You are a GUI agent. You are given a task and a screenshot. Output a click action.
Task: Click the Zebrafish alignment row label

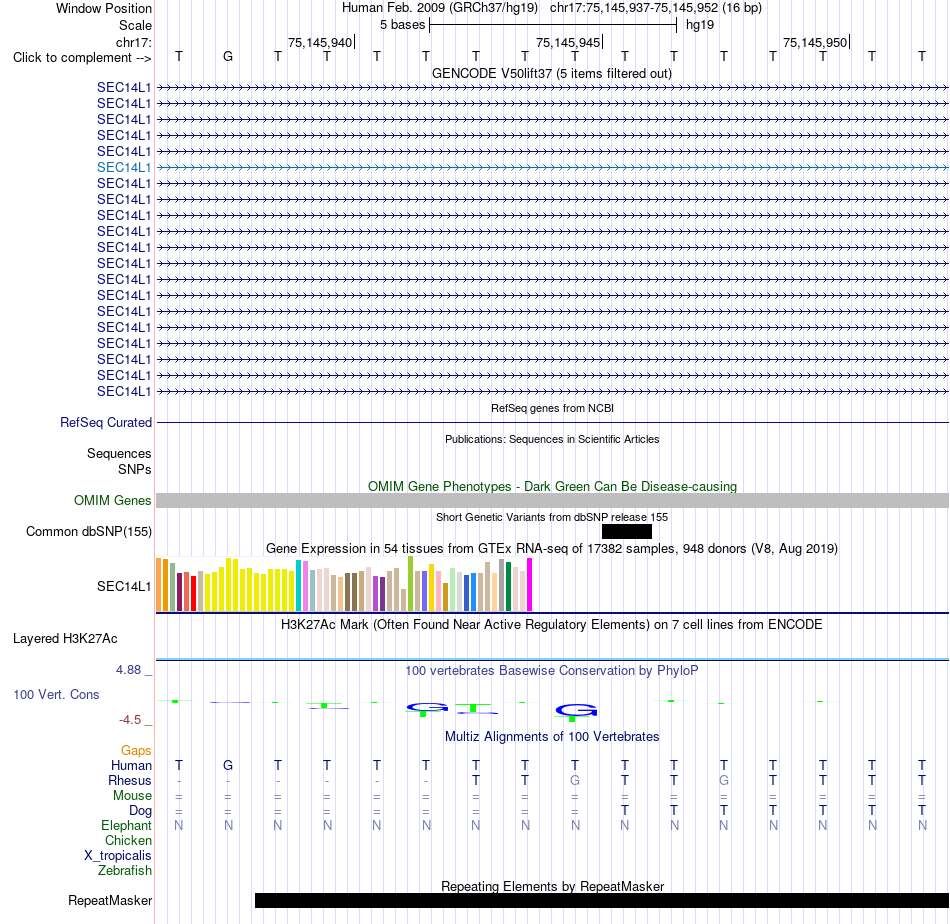tap(125, 870)
